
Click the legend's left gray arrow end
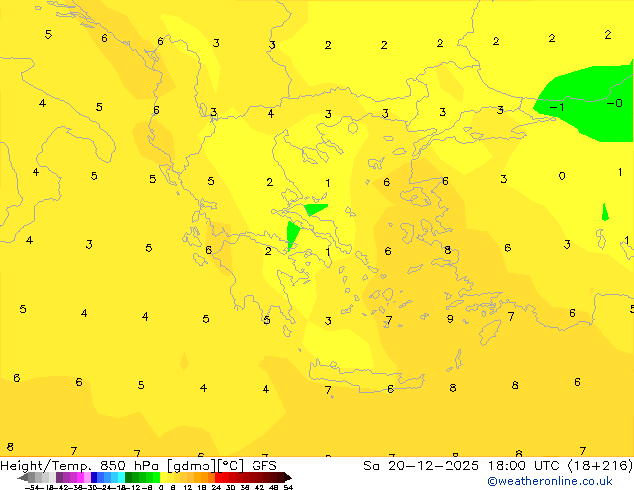click(23, 477)
